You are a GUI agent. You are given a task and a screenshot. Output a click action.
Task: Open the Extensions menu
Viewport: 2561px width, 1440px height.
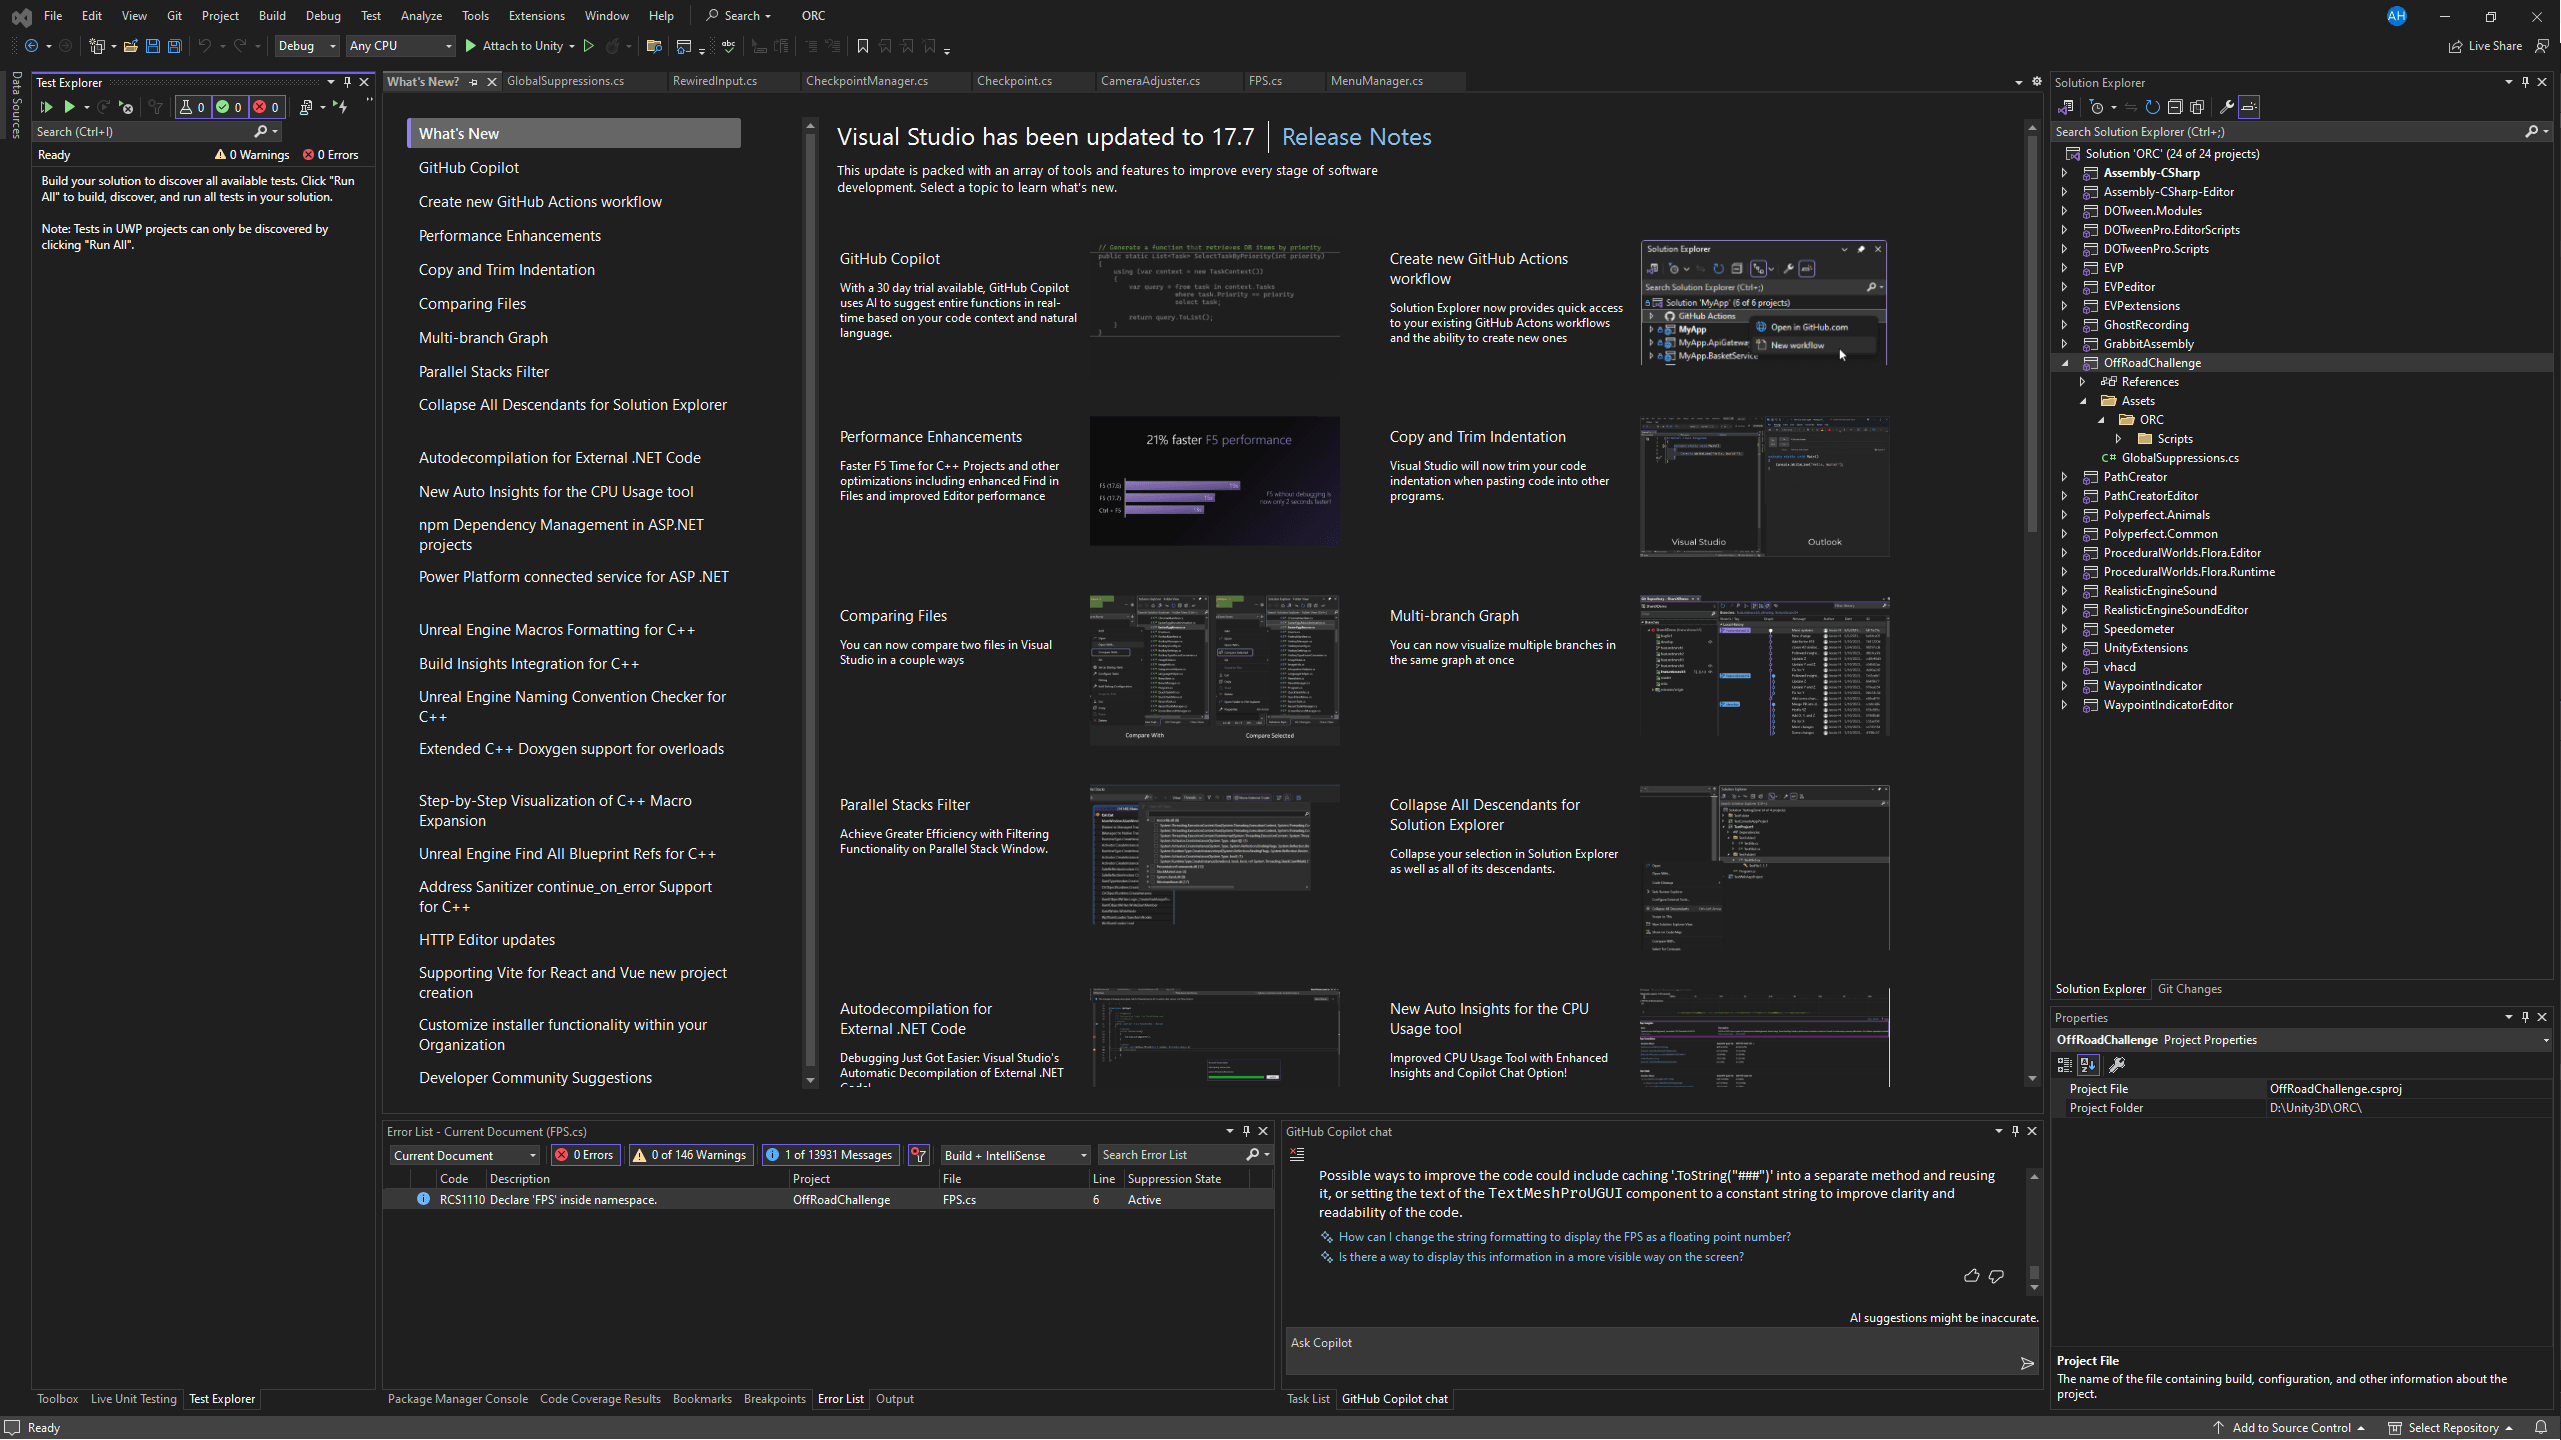(x=536, y=15)
